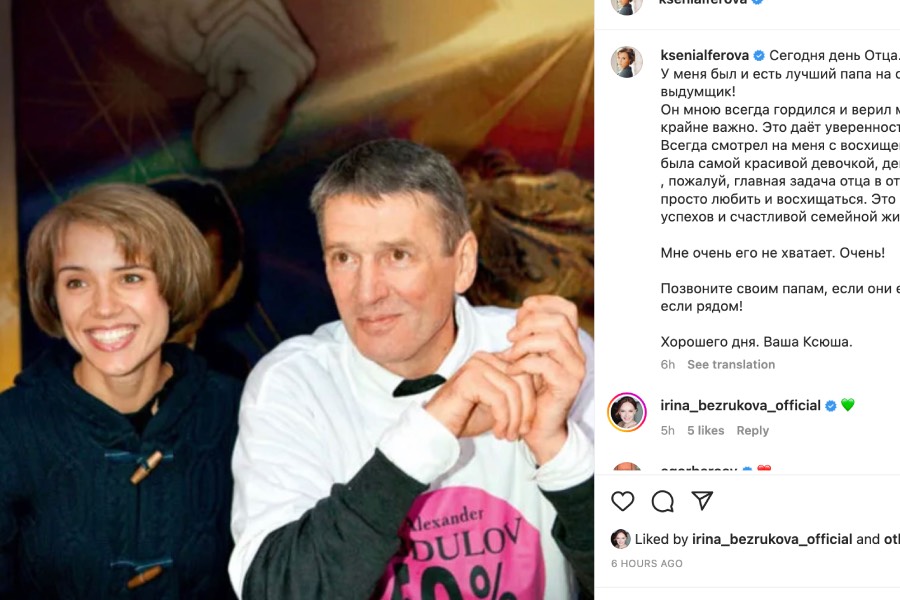Open ksenialferova avatar beside the caption
900x600 pixels.
(x=626, y=62)
